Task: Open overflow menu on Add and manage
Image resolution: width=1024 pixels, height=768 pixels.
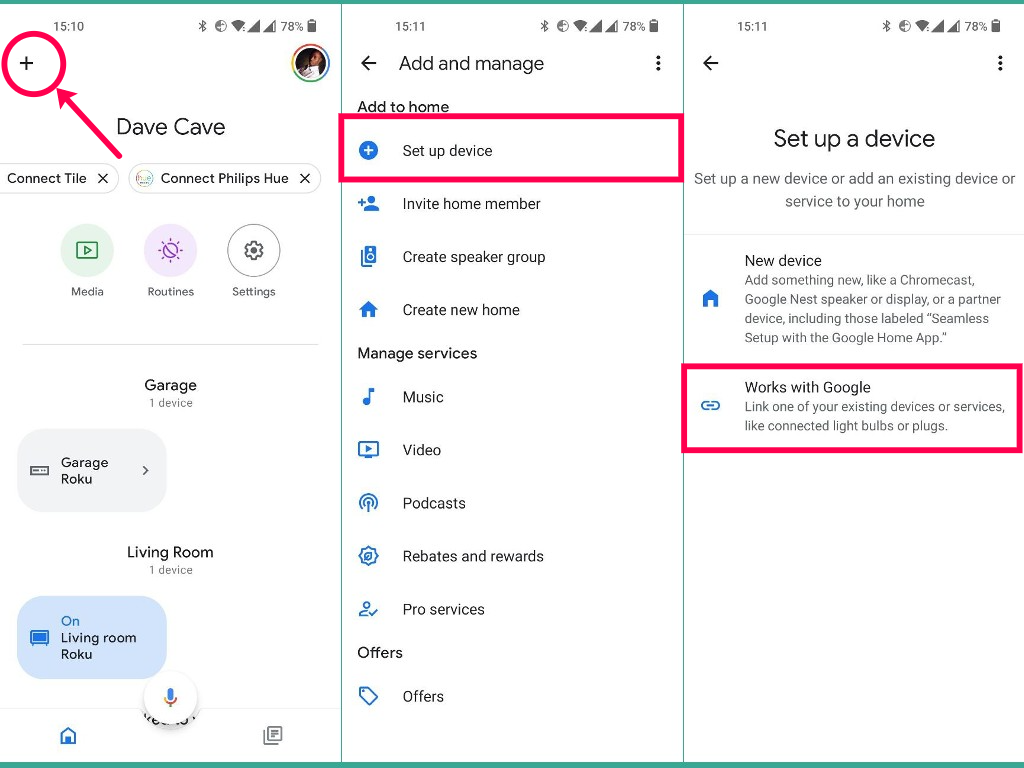Action: point(658,63)
